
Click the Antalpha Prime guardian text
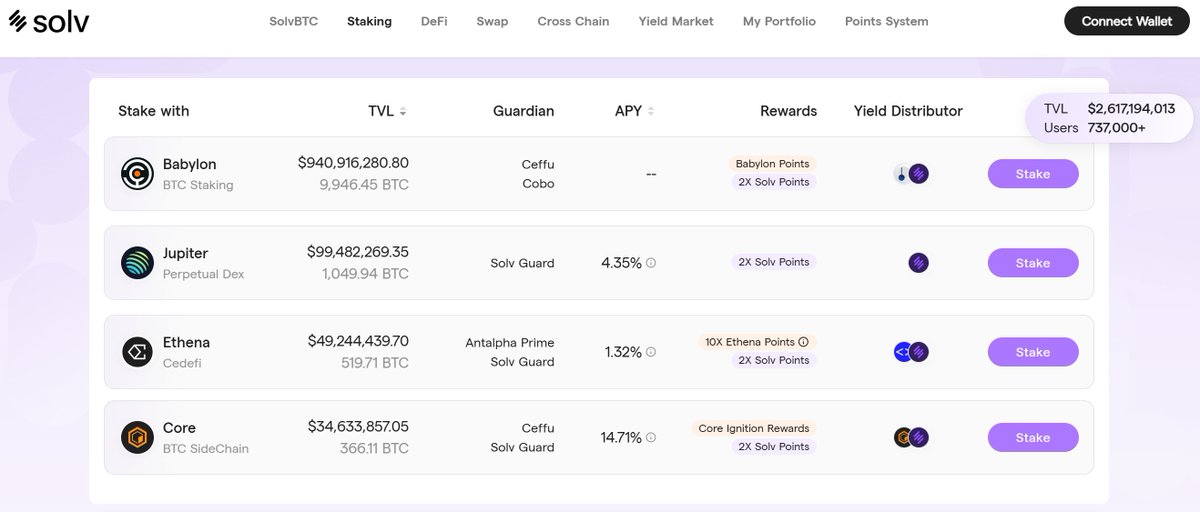[x=509, y=342]
